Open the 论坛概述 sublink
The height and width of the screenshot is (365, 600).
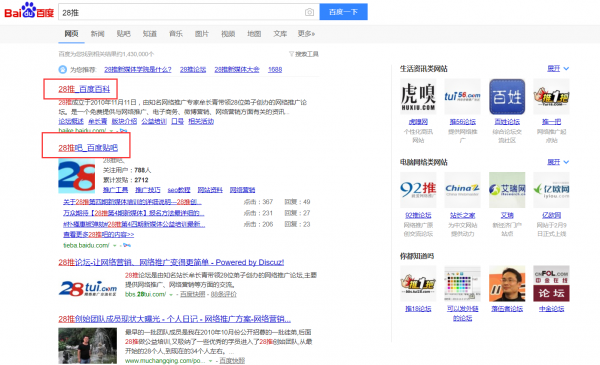pyautogui.click(x=71, y=121)
